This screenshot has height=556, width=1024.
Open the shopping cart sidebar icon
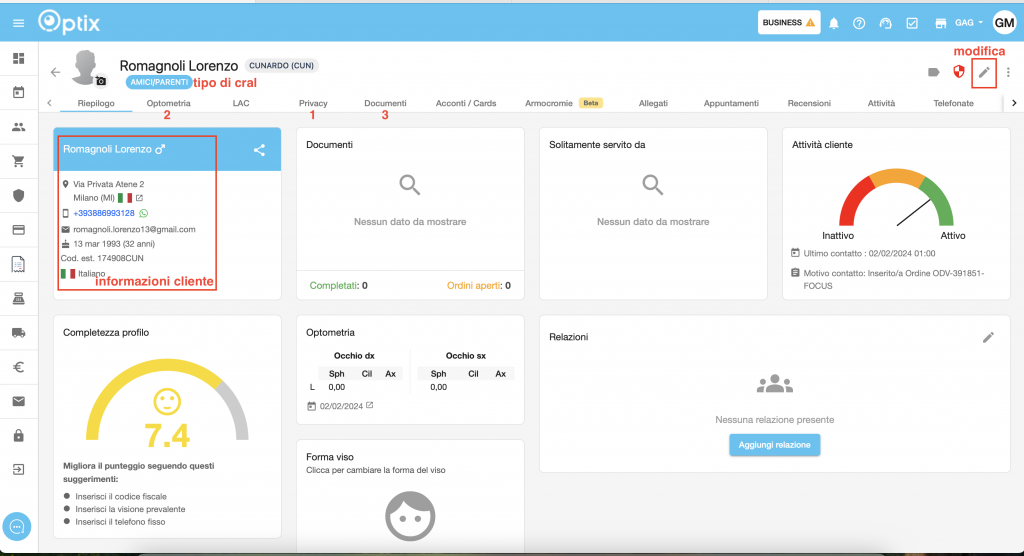point(18,161)
